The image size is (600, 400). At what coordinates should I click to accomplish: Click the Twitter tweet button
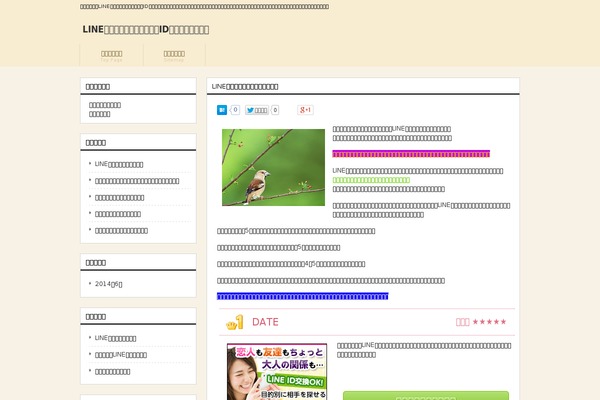click(x=257, y=110)
